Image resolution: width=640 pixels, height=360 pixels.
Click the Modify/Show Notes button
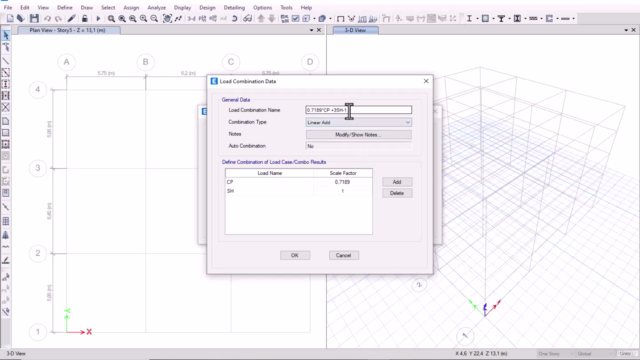pyautogui.click(x=358, y=135)
